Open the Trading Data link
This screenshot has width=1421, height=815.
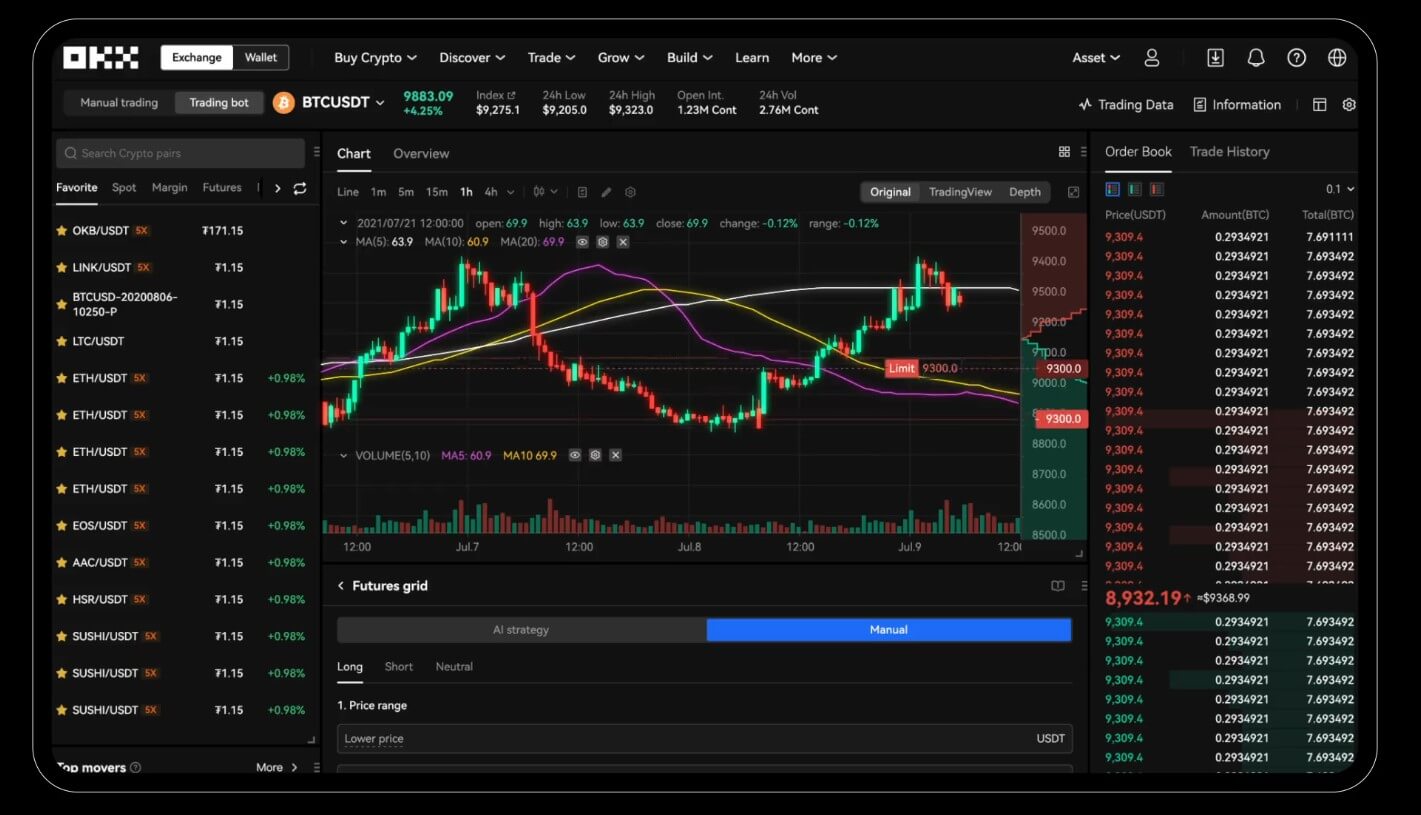(1125, 105)
